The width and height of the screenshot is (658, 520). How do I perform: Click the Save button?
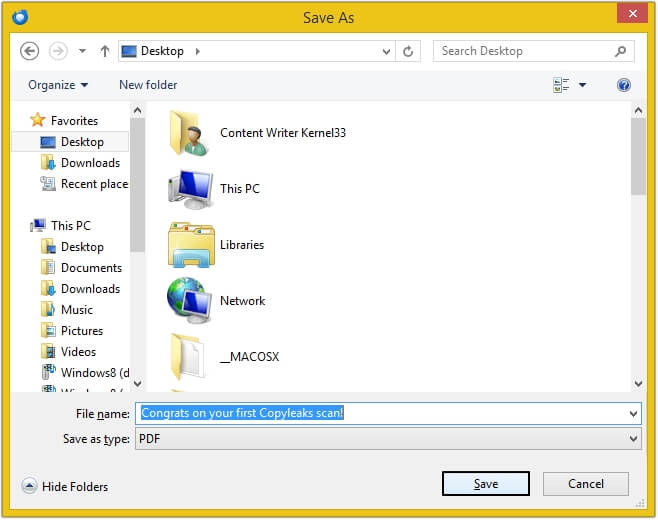click(x=486, y=484)
